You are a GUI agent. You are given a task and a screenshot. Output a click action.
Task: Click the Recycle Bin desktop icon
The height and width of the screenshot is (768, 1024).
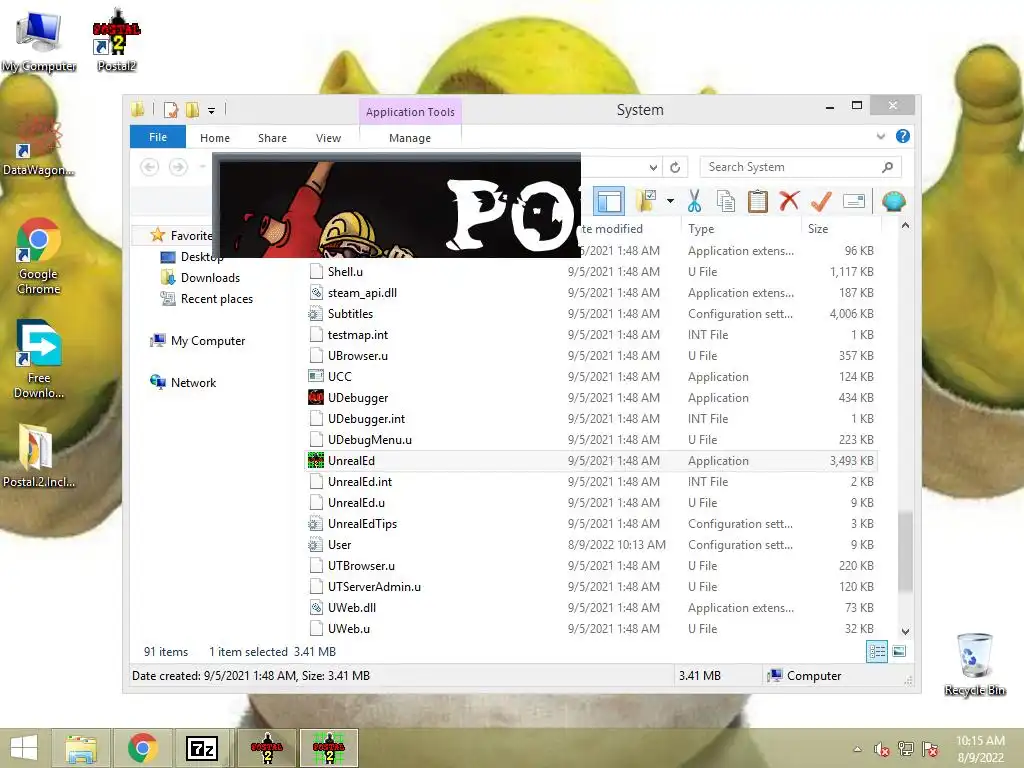[974, 664]
